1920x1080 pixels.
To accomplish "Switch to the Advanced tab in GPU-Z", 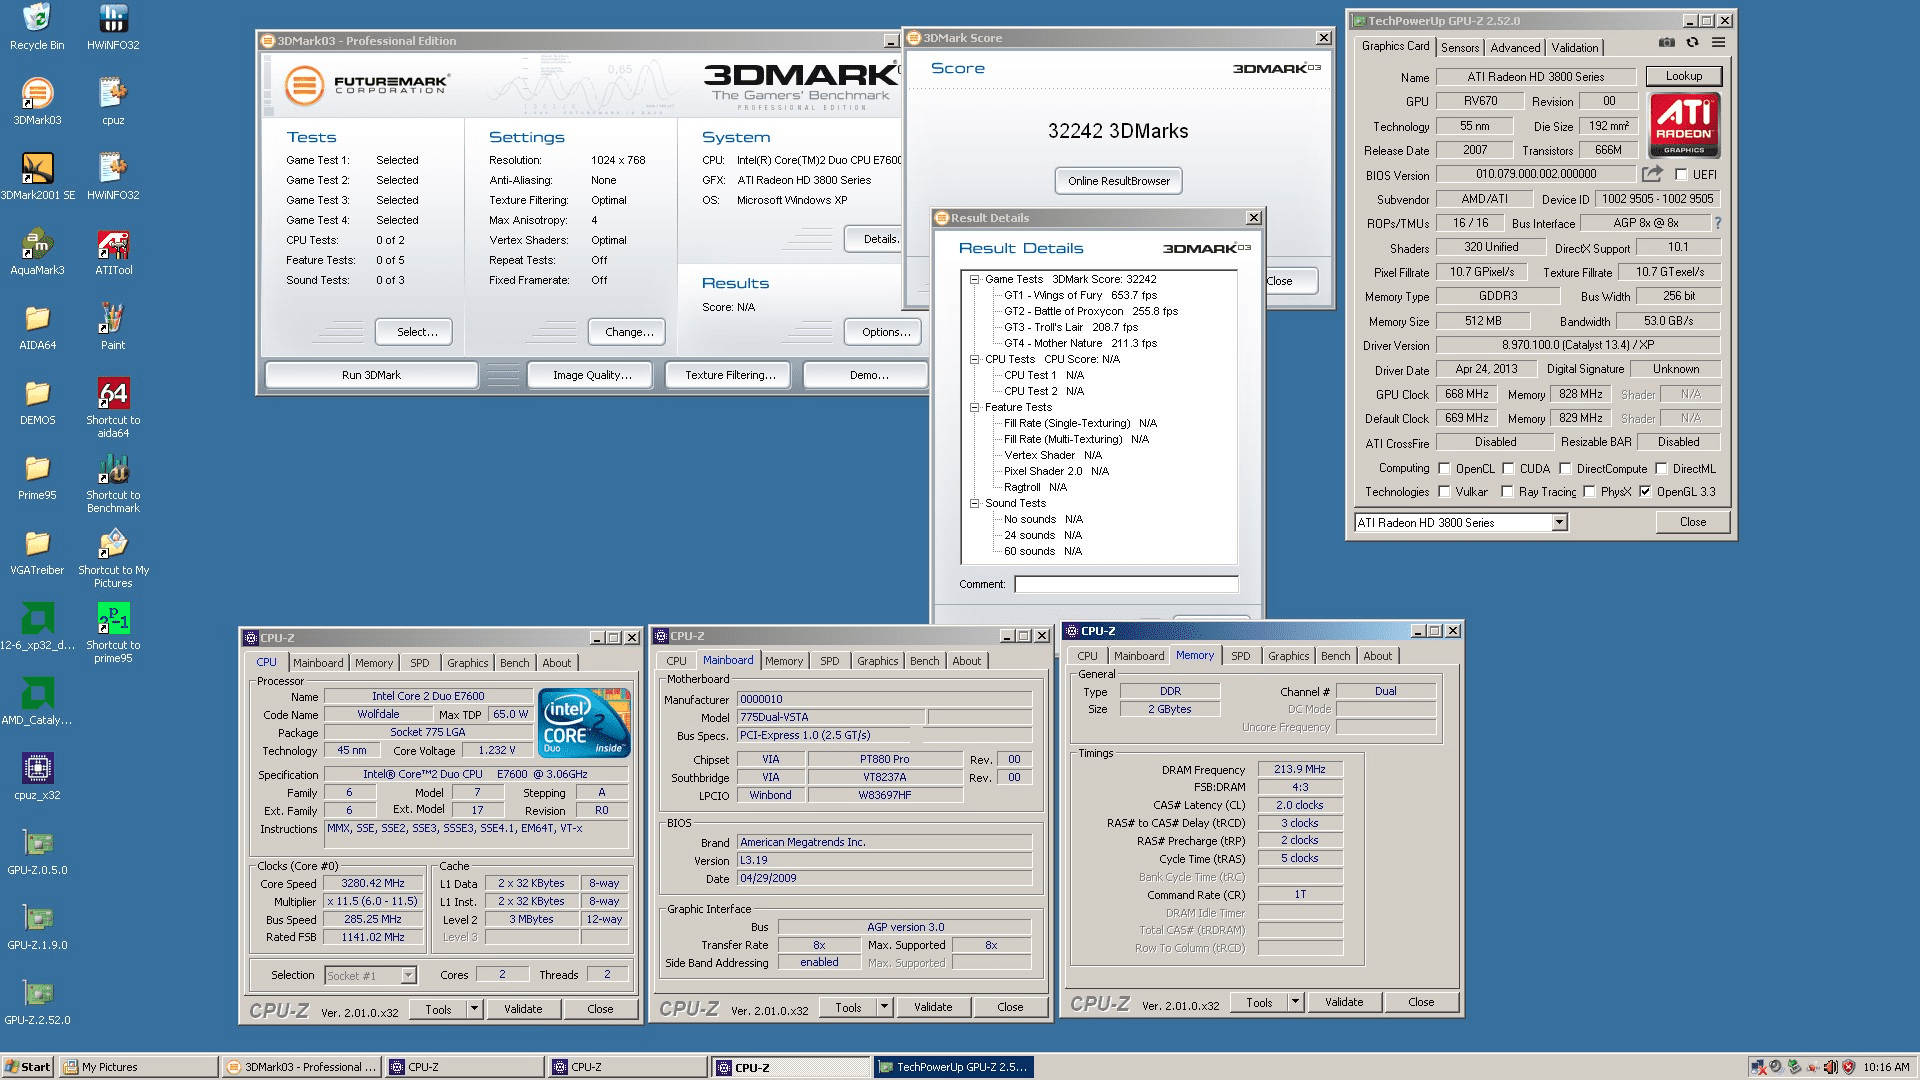I will pos(1515,48).
